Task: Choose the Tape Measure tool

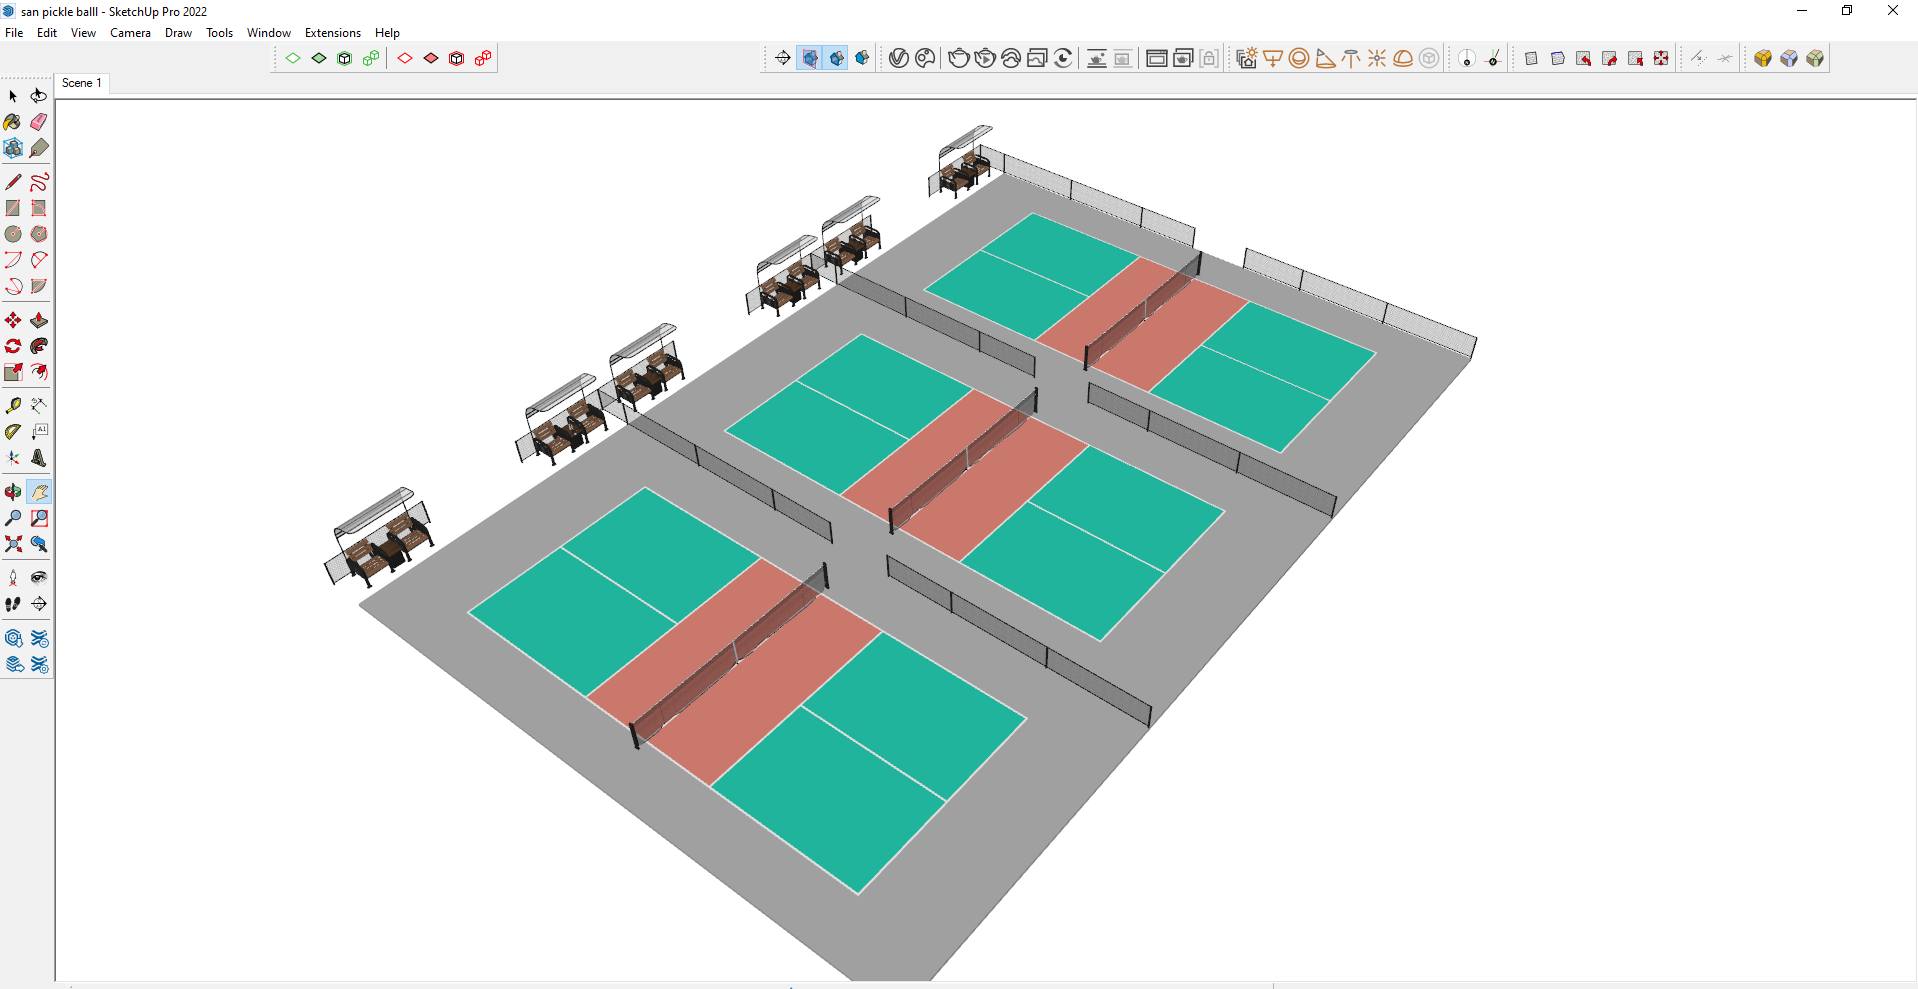Action: click(x=13, y=406)
